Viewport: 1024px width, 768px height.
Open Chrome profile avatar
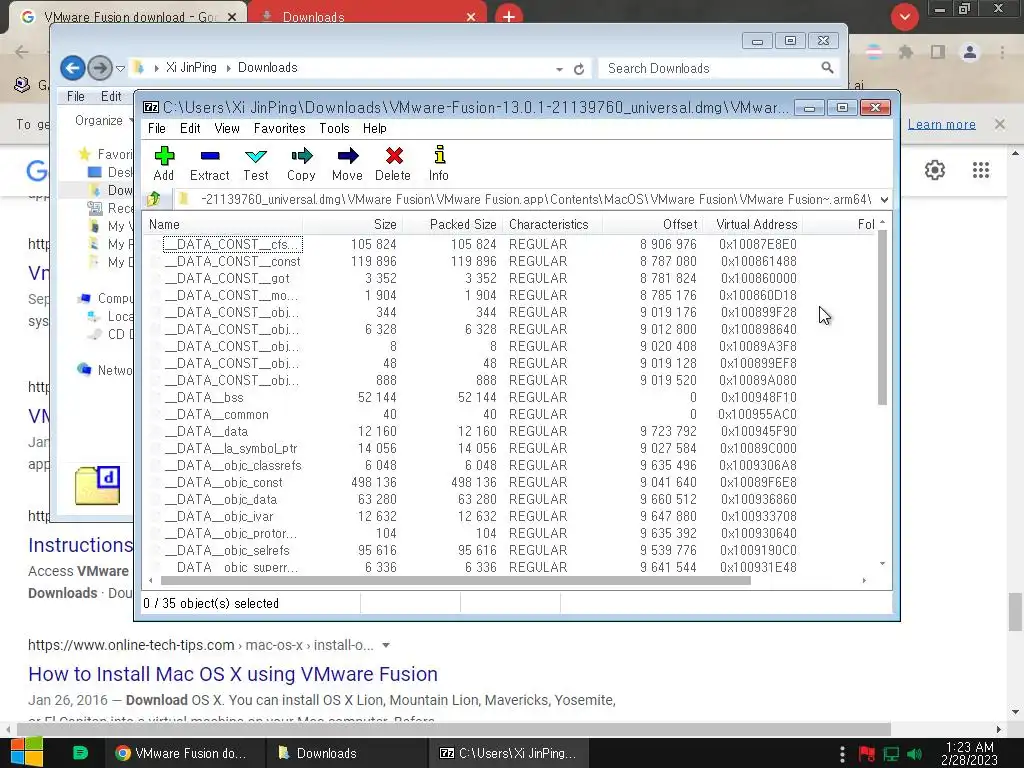[970, 52]
